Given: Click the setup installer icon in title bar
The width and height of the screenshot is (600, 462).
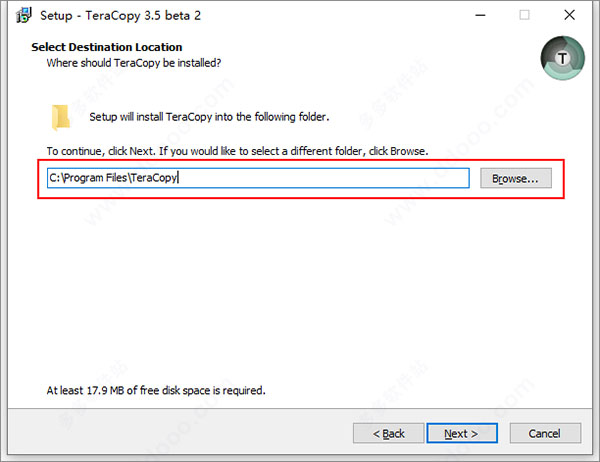Looking at the screenshot, I should (23, 15).
